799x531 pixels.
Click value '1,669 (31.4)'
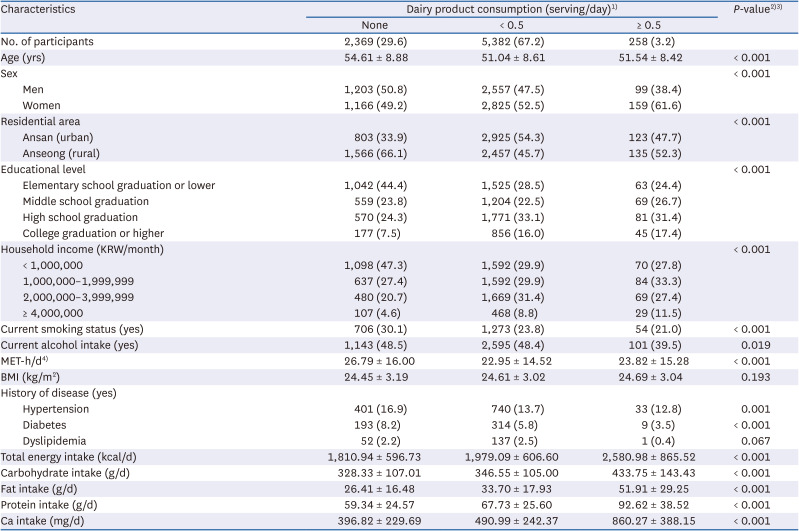tap(513, 297)
